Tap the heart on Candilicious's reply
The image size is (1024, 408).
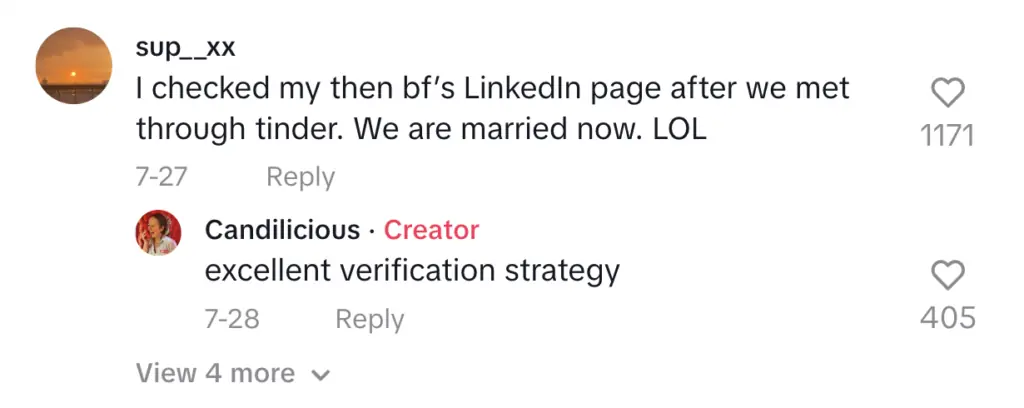point(947,275)
